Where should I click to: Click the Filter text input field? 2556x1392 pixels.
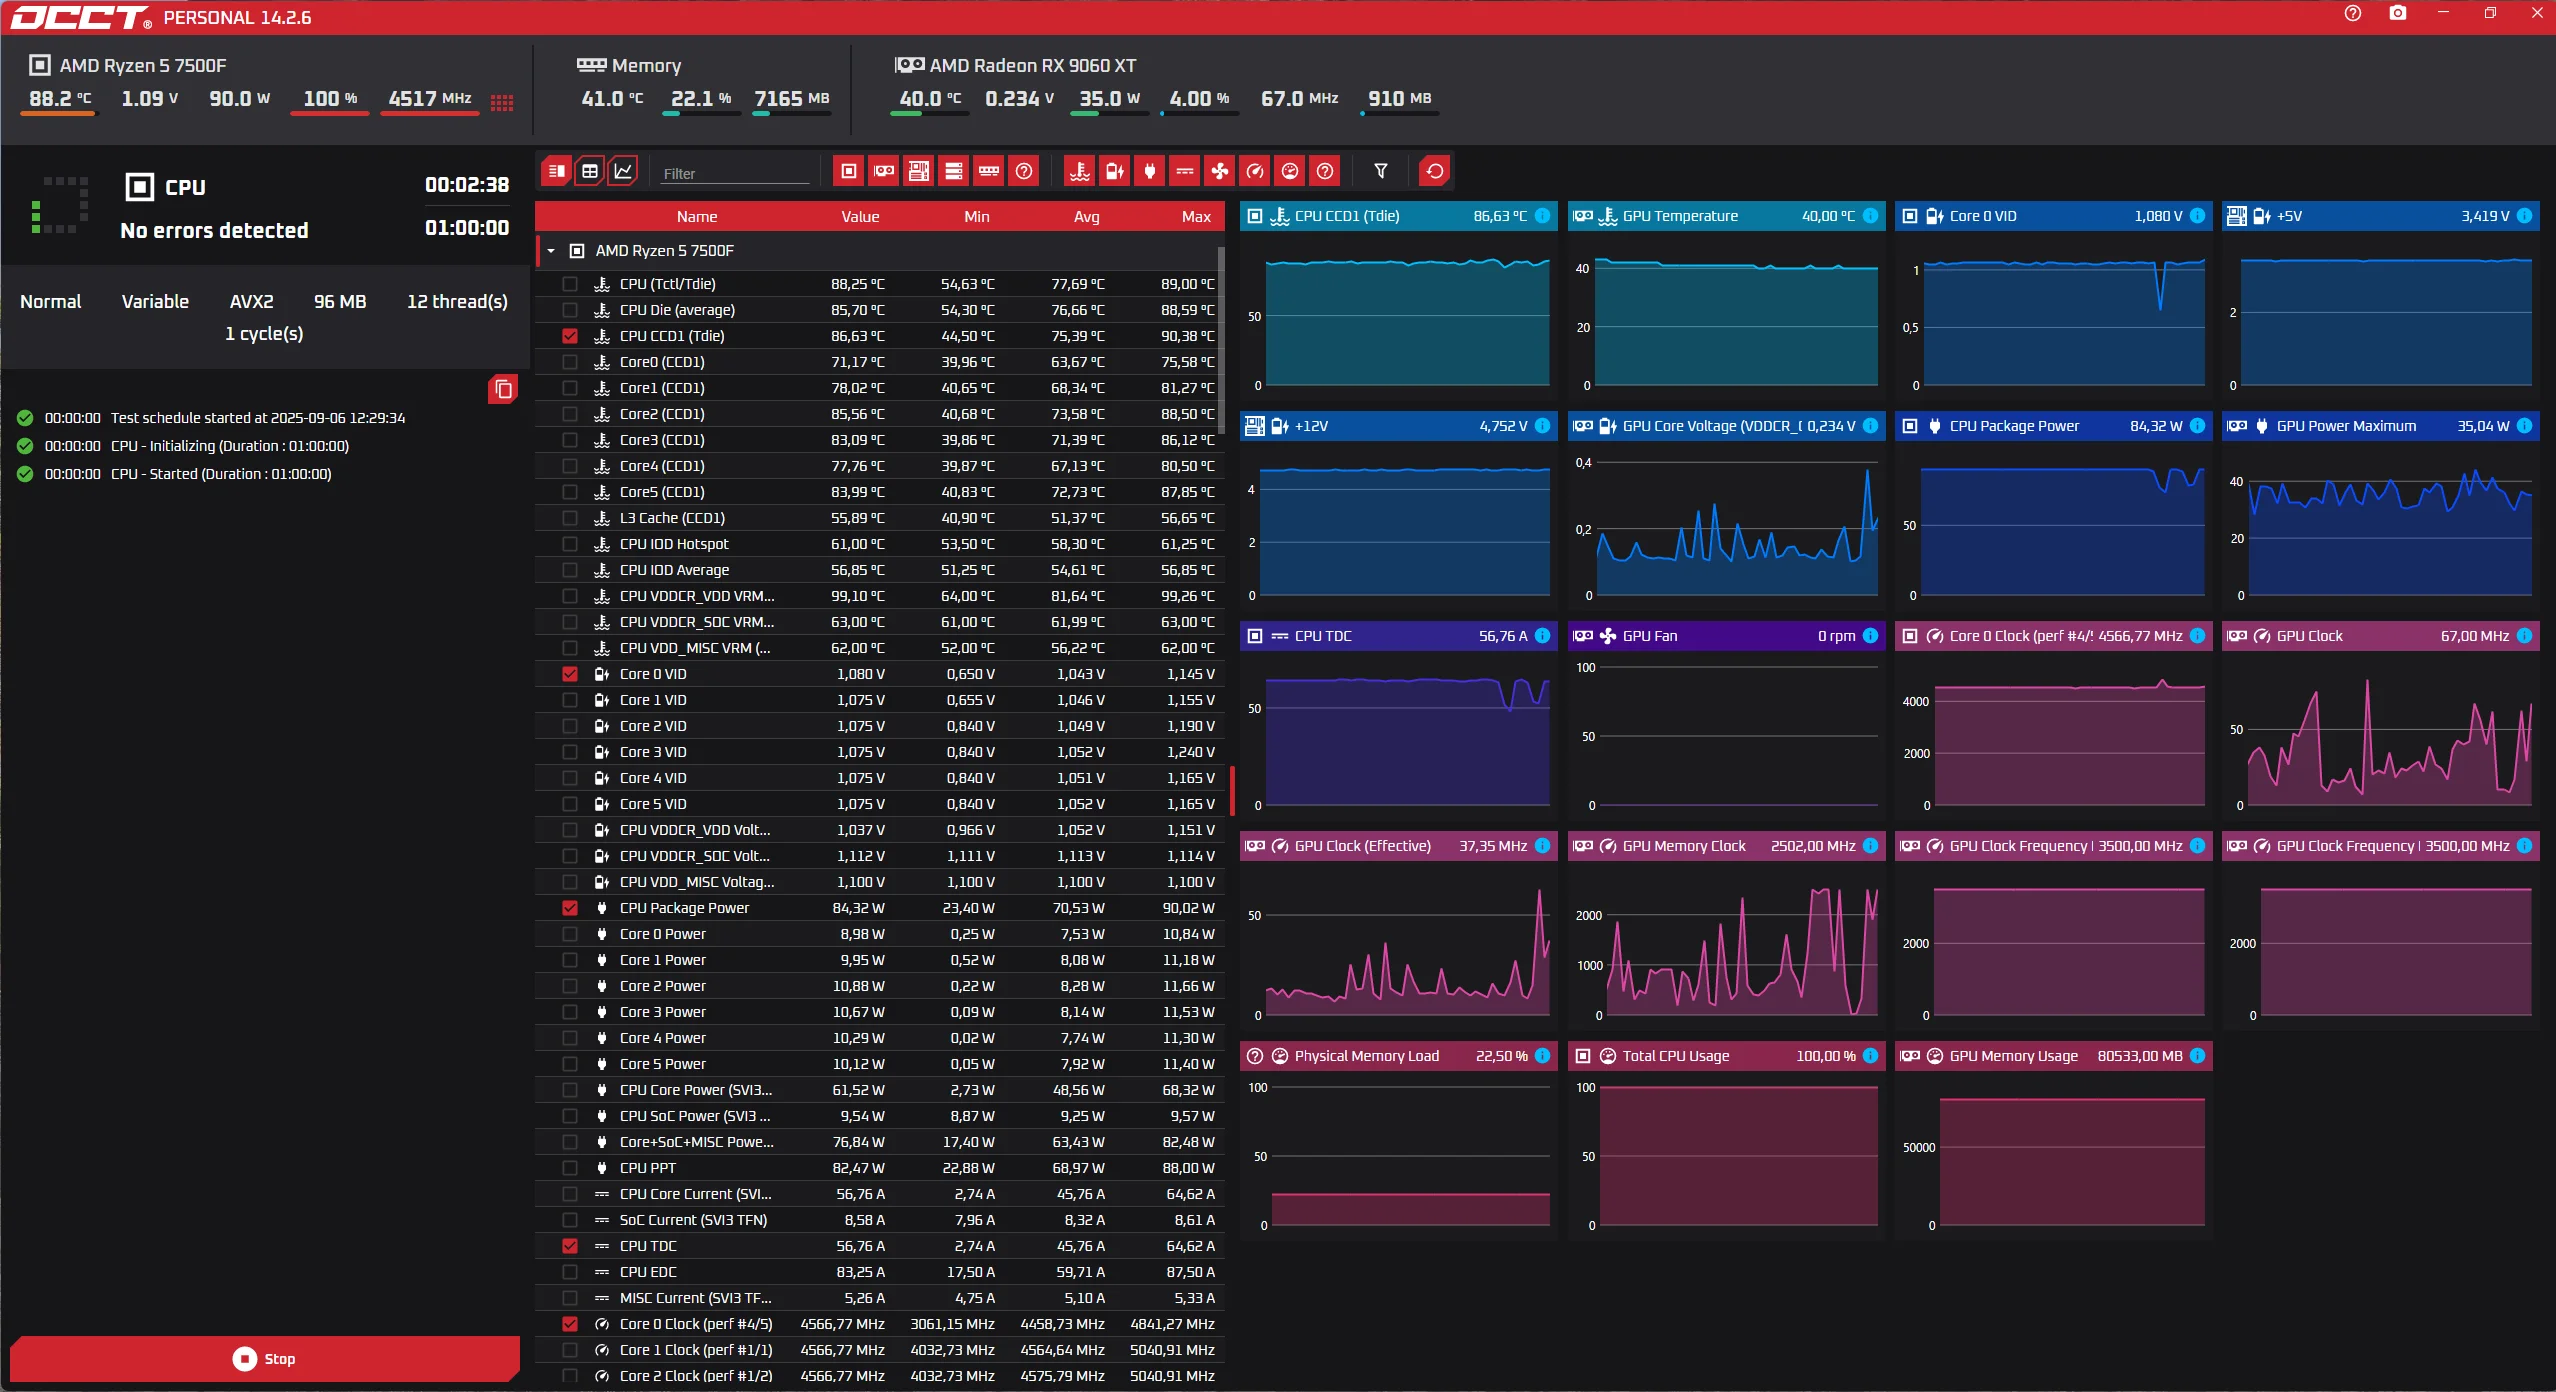point(735,173)
